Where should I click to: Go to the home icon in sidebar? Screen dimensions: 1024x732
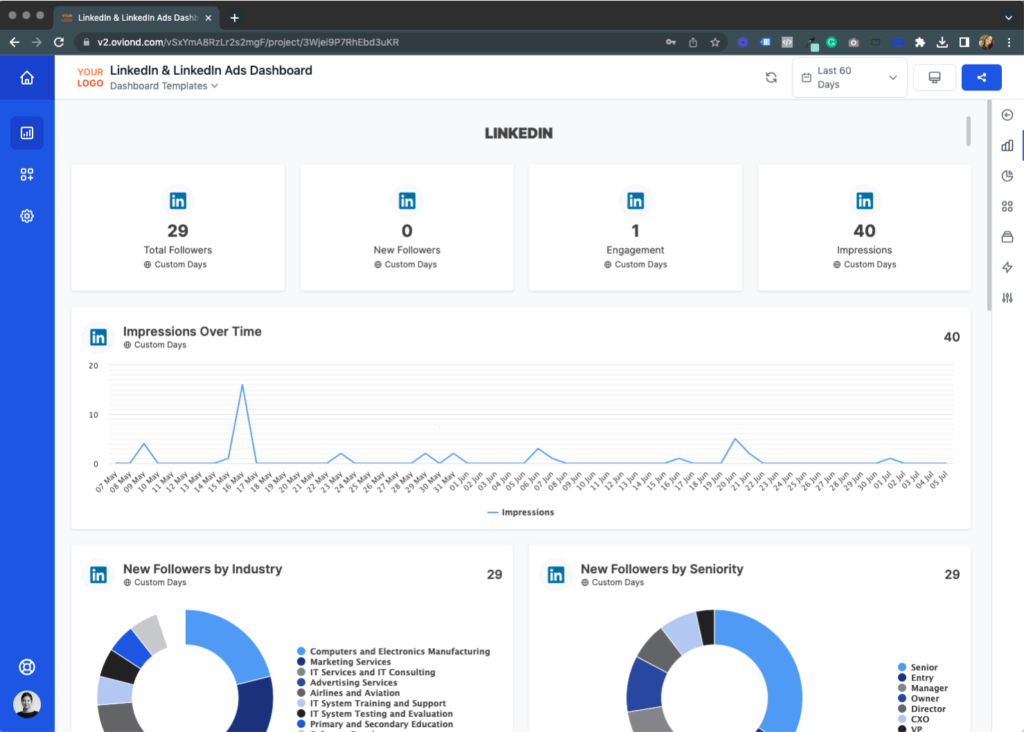[27, 78]
